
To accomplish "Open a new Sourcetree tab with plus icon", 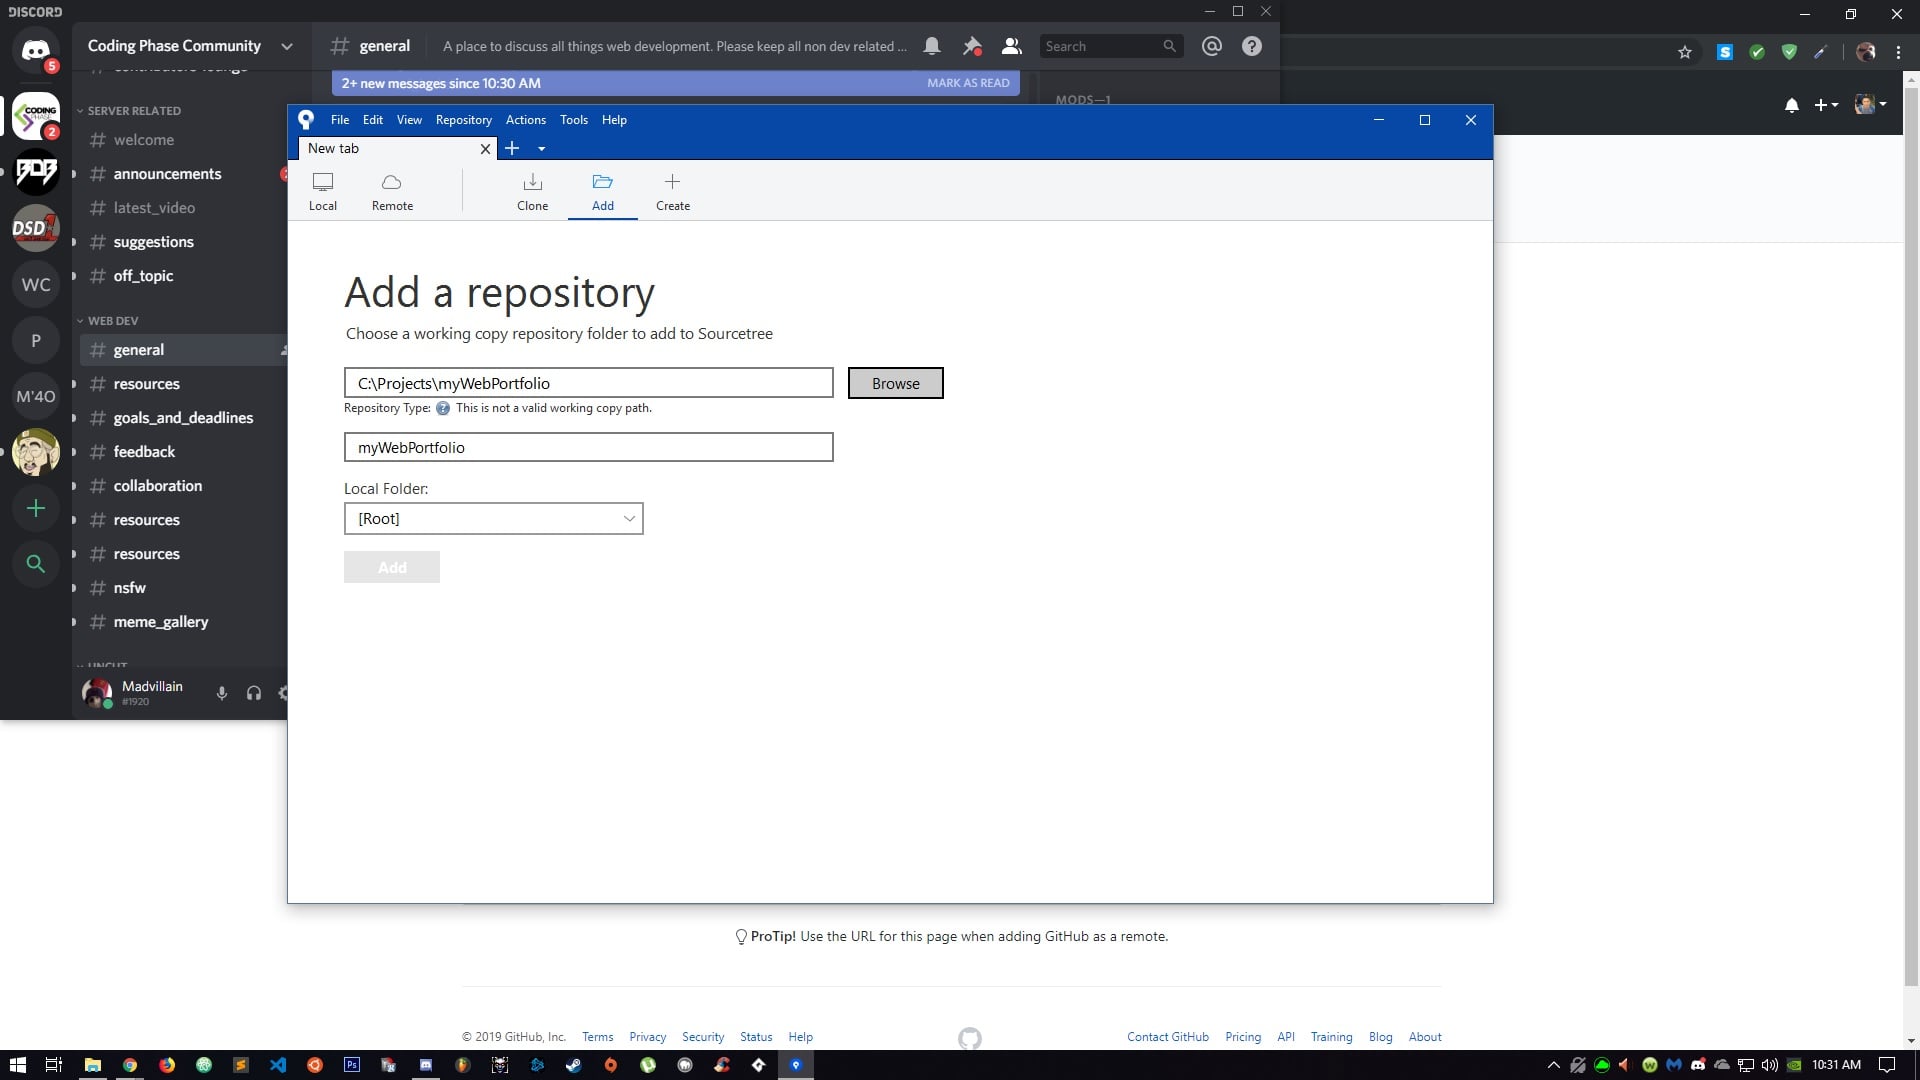I will point(512,148).
